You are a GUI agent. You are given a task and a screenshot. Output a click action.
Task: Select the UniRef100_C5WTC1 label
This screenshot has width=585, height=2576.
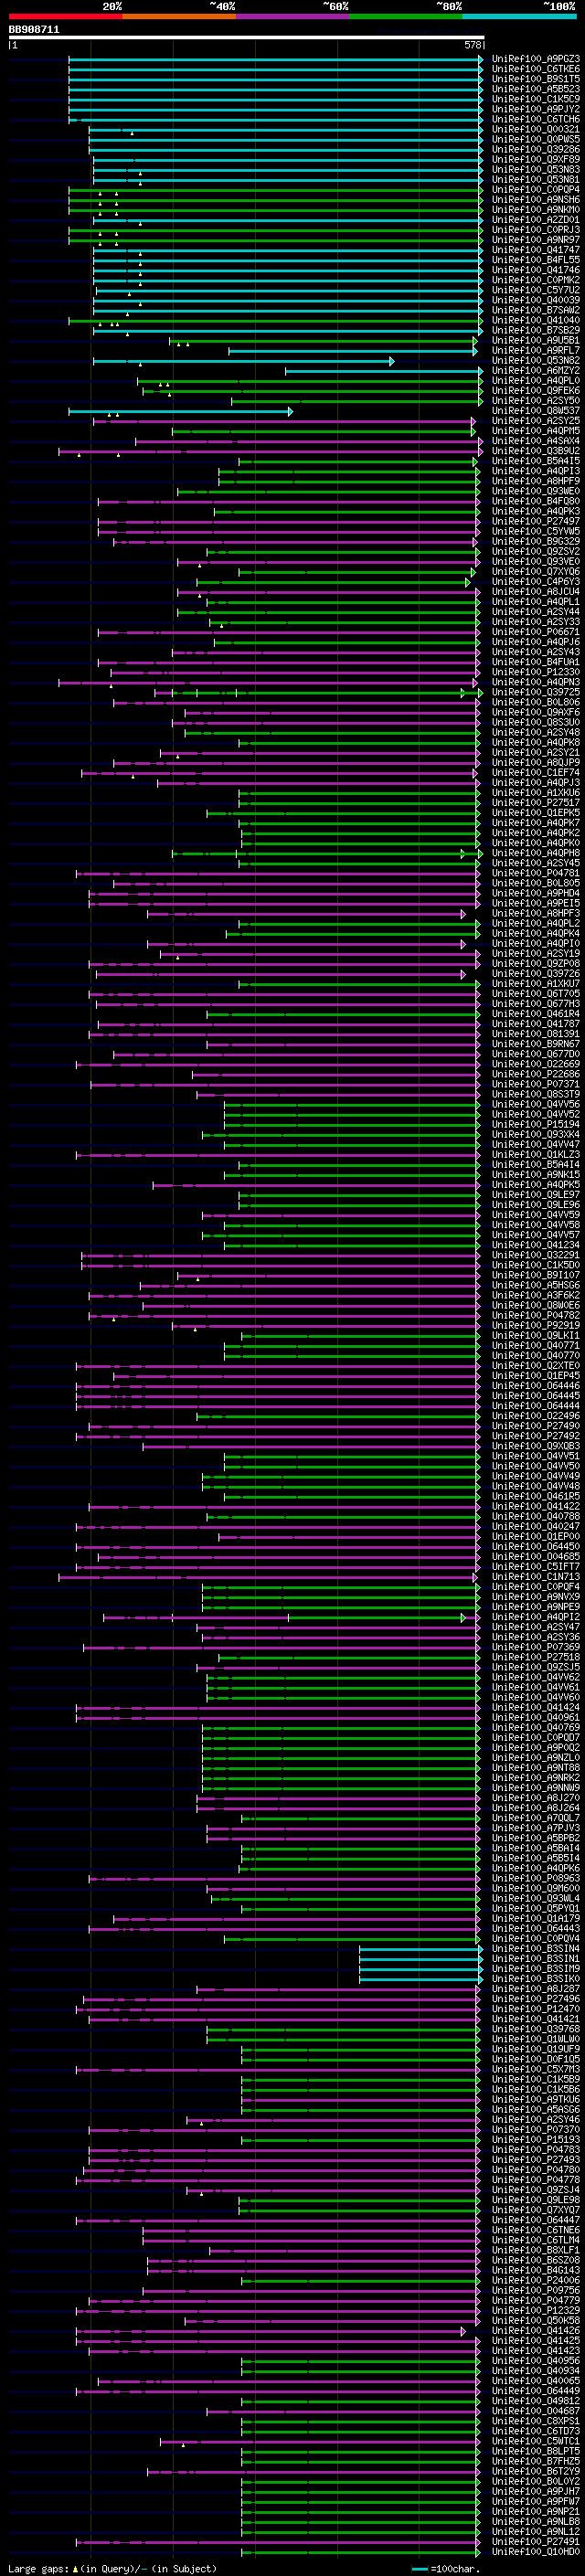coord(536,2441)
